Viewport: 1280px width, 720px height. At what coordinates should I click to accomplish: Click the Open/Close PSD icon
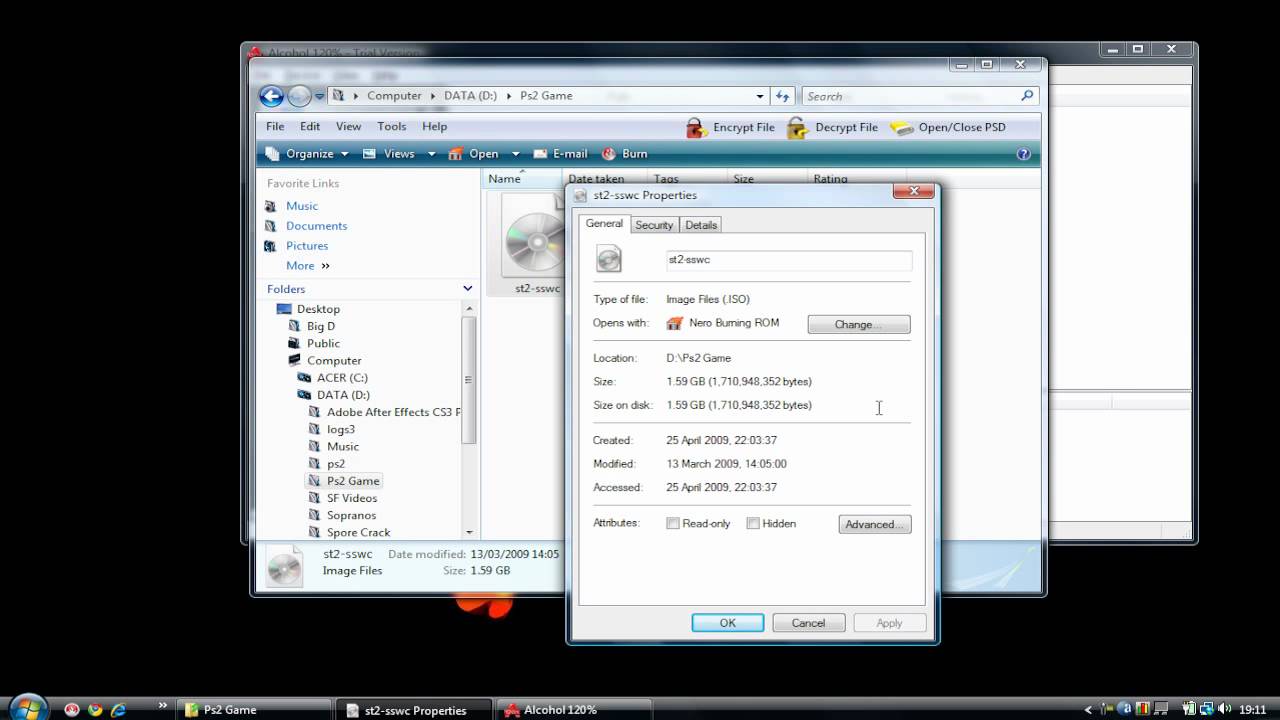point(902,128)
